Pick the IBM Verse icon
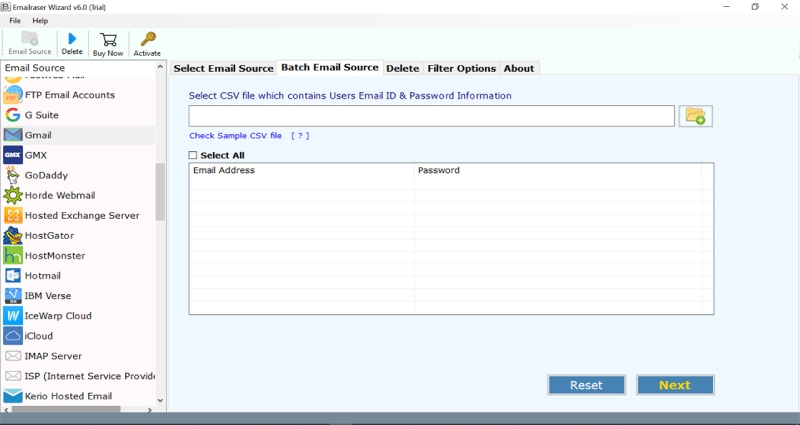Viewport: 800px width, 425px height. (x=13, y=295)
